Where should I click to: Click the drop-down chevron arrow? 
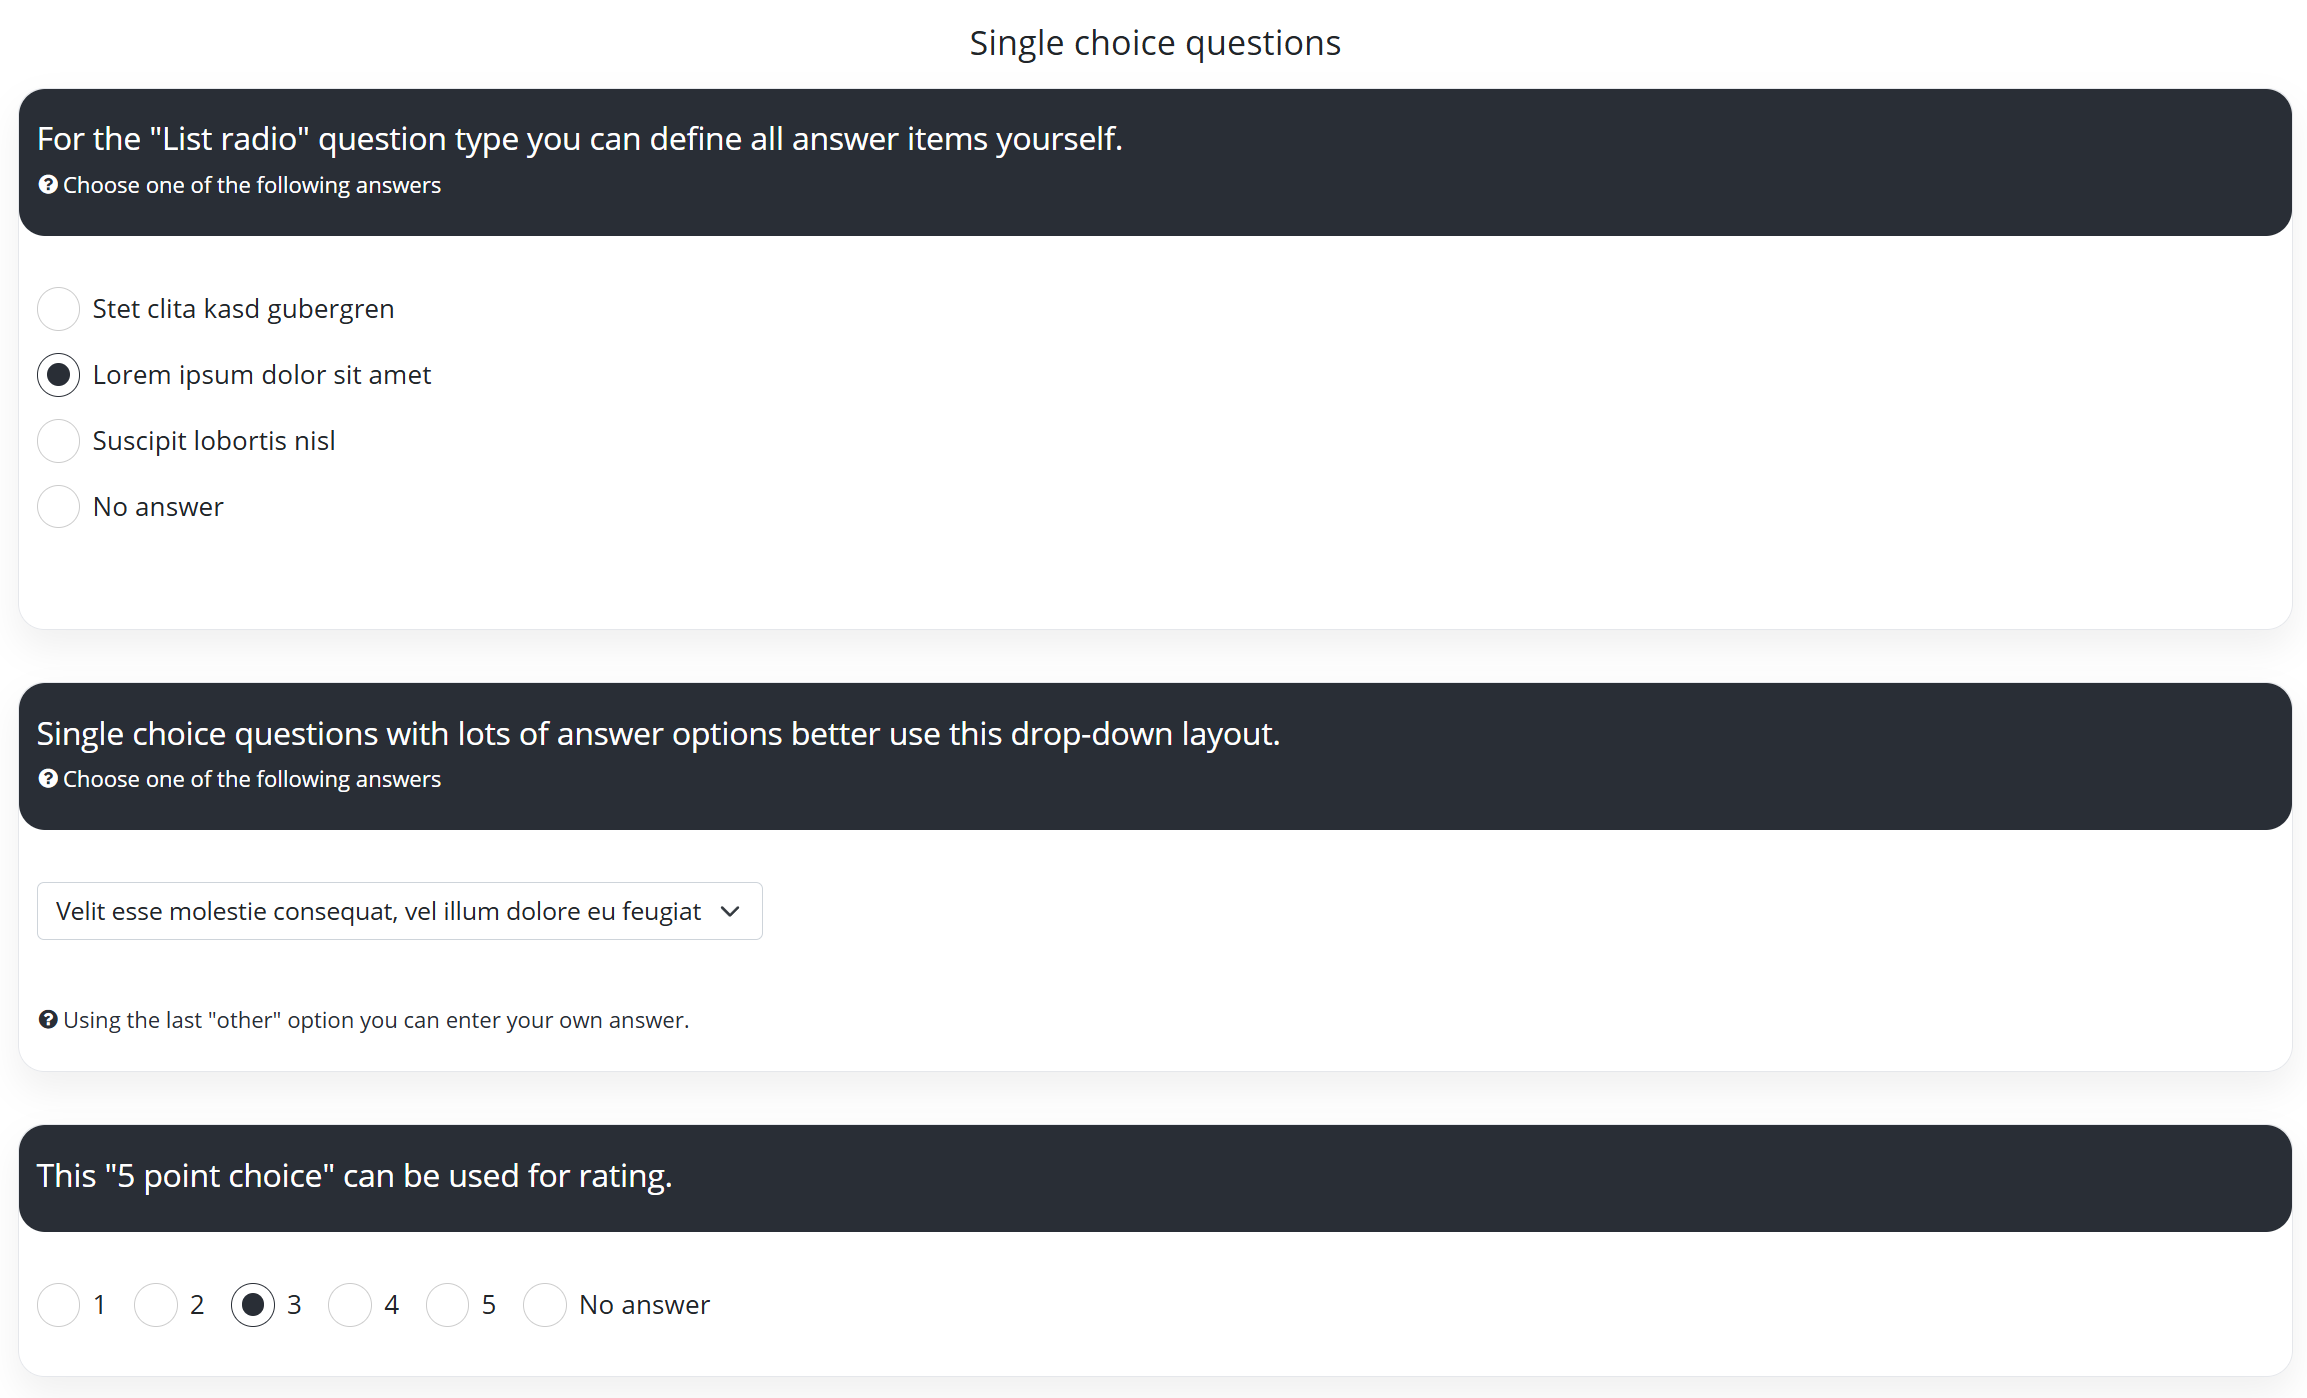click(x=730, y=911)
